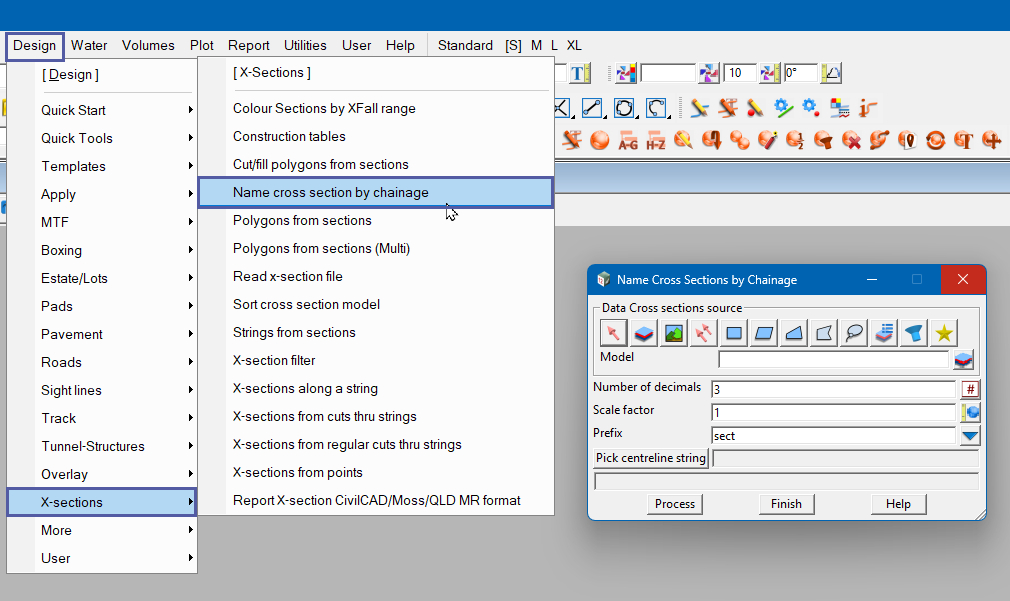Select the landscape view source icon
Screen dimensions: 1010x601
point(674,333)
